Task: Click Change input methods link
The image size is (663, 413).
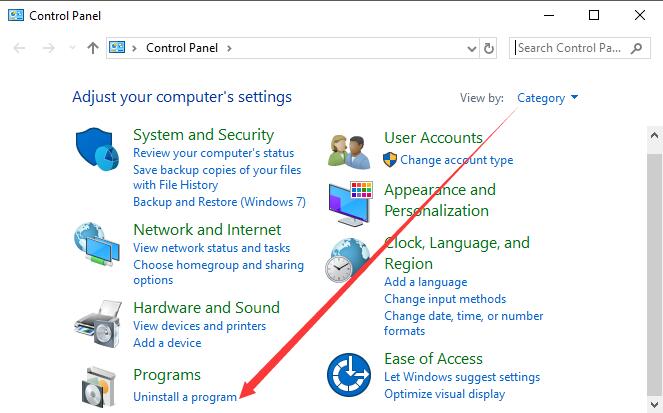Action: (445, 299)
